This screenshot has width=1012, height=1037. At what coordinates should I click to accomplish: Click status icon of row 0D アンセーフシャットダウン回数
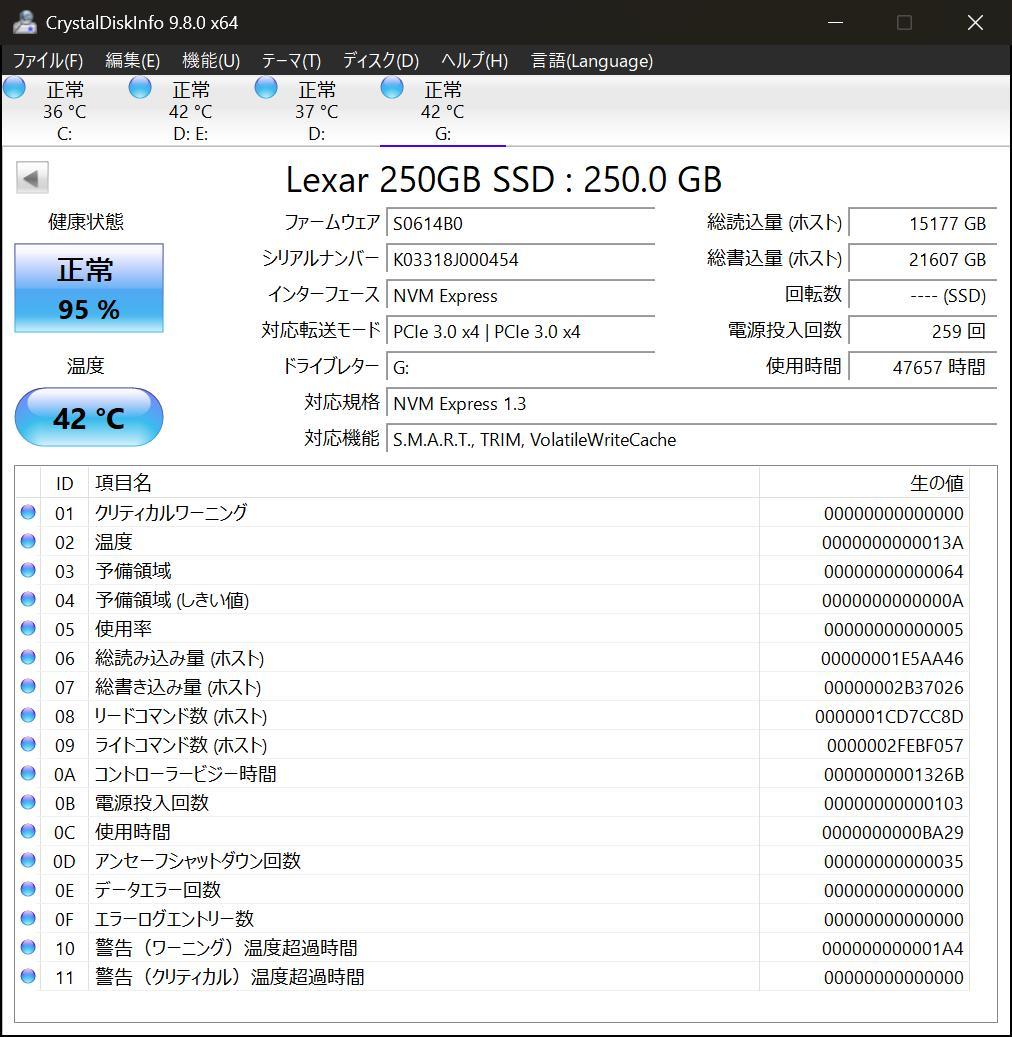28,860
